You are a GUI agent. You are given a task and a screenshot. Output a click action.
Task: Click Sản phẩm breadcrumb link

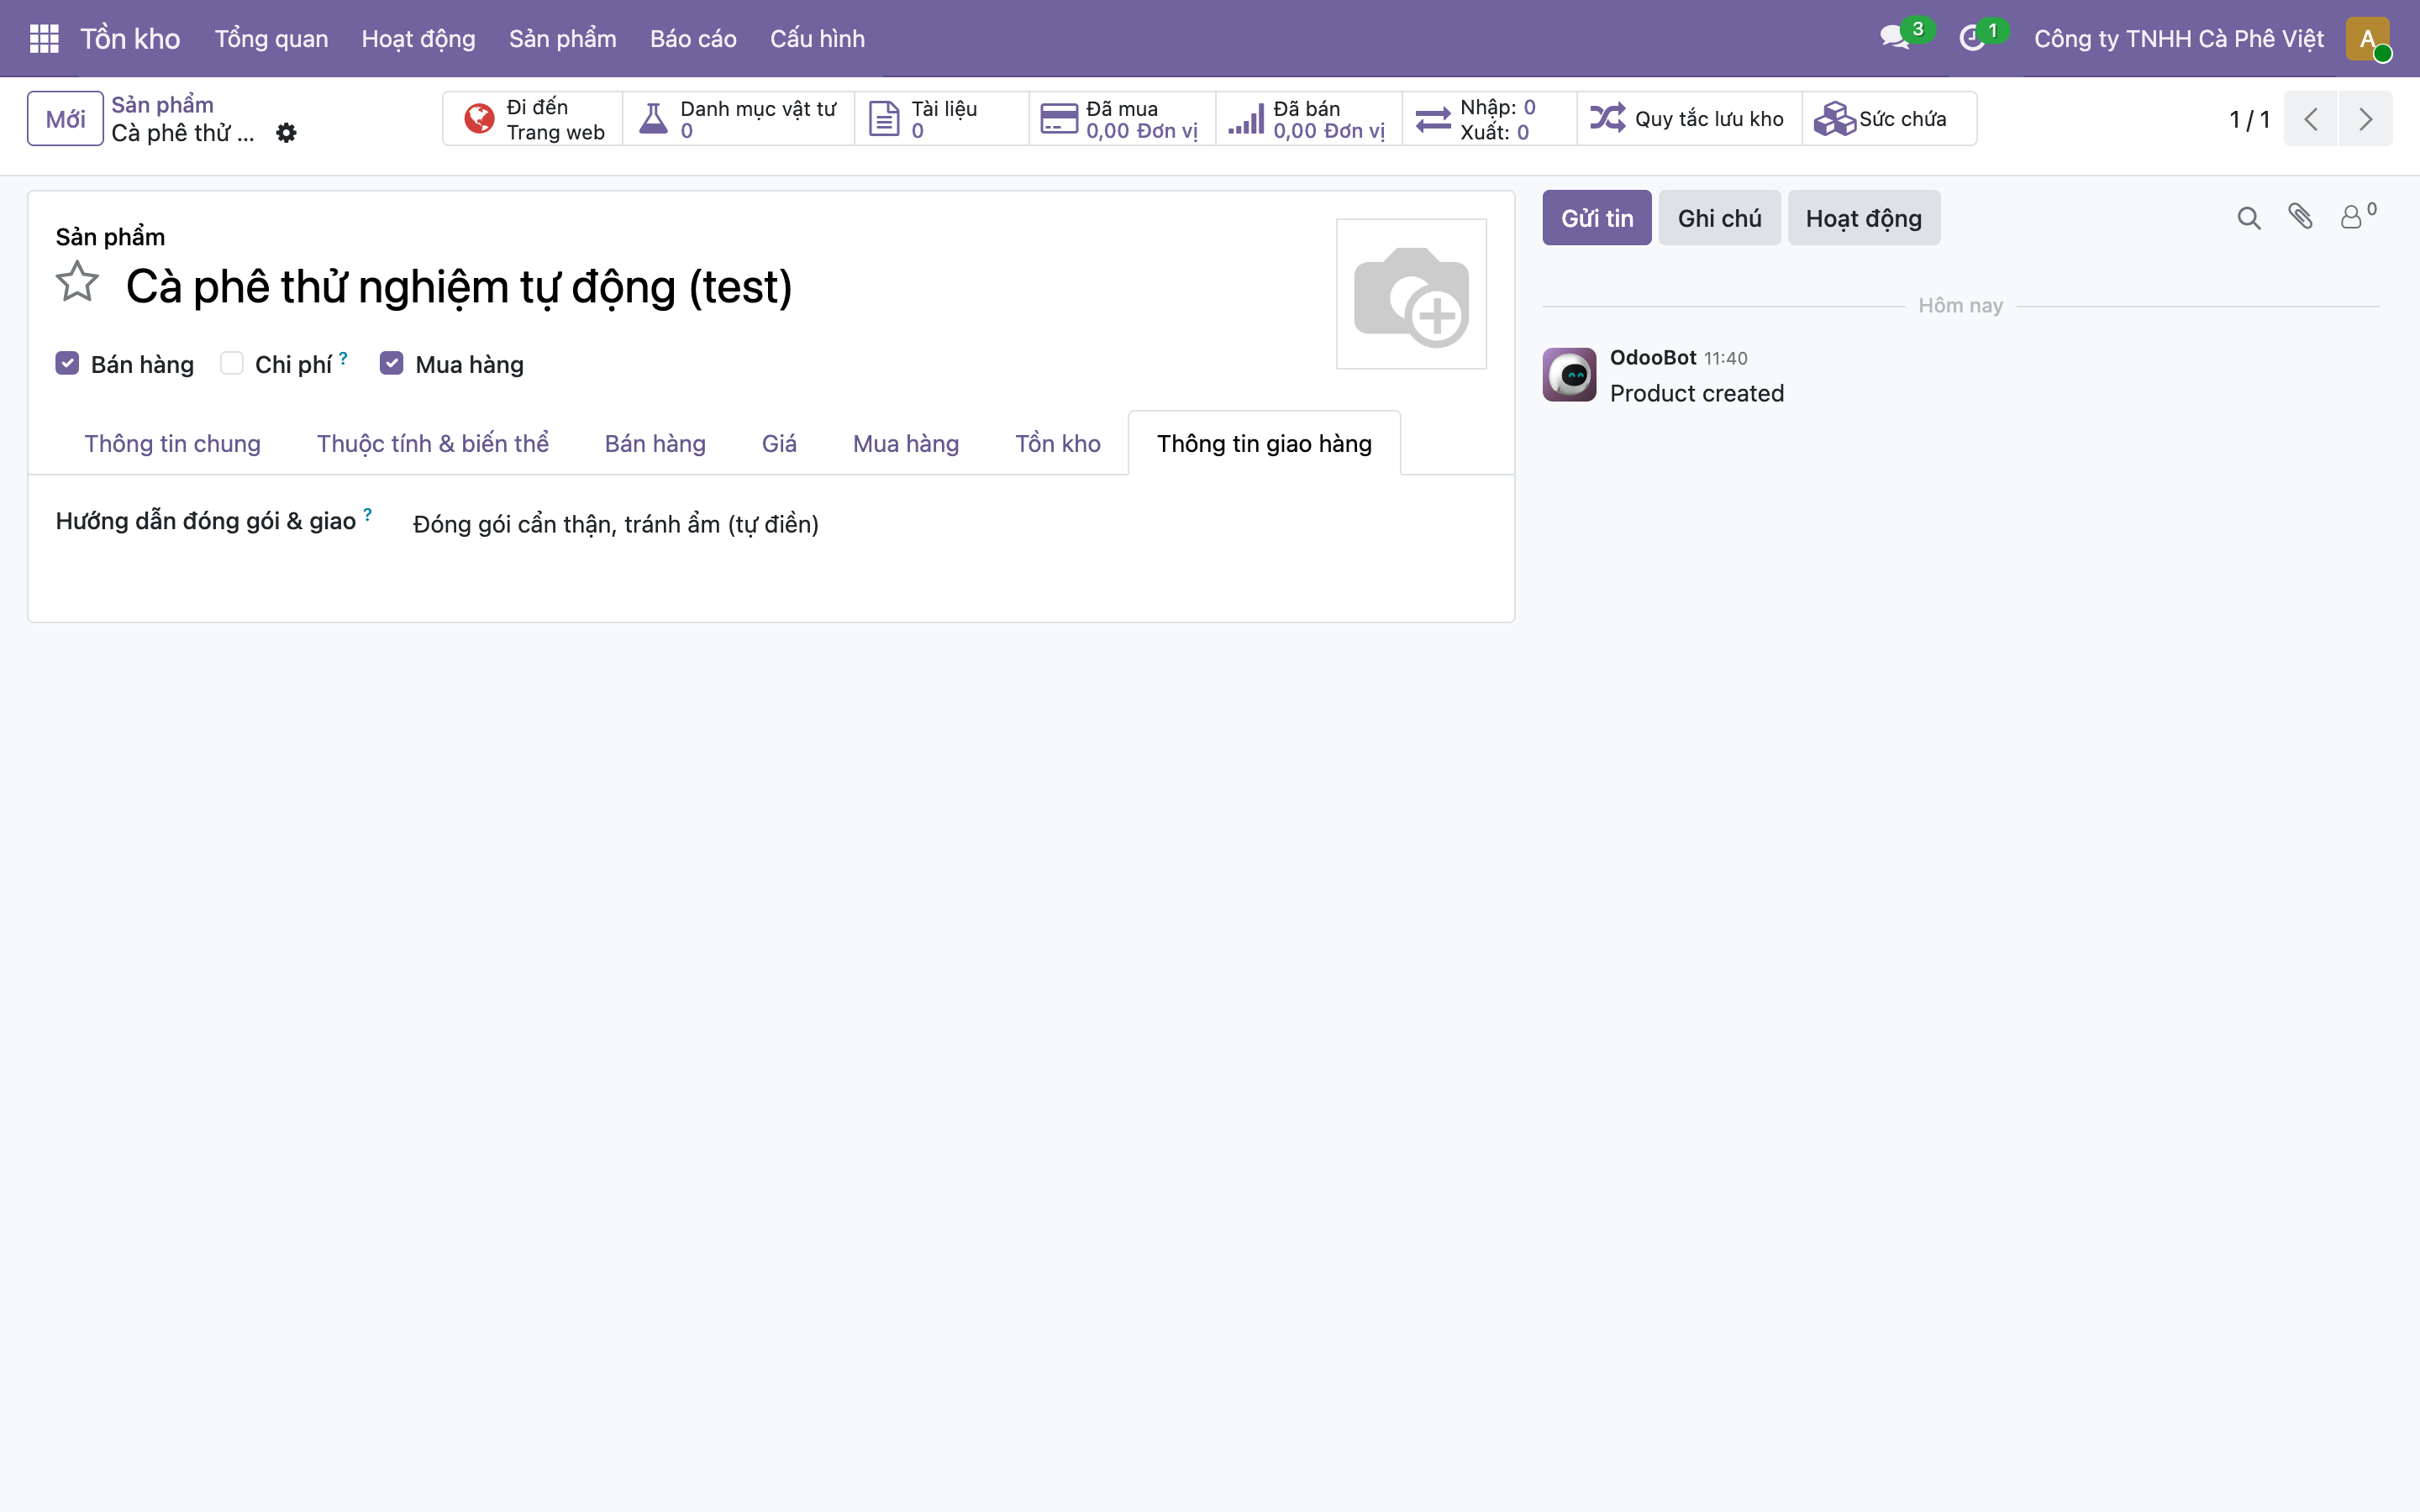(x=162, y=104)
